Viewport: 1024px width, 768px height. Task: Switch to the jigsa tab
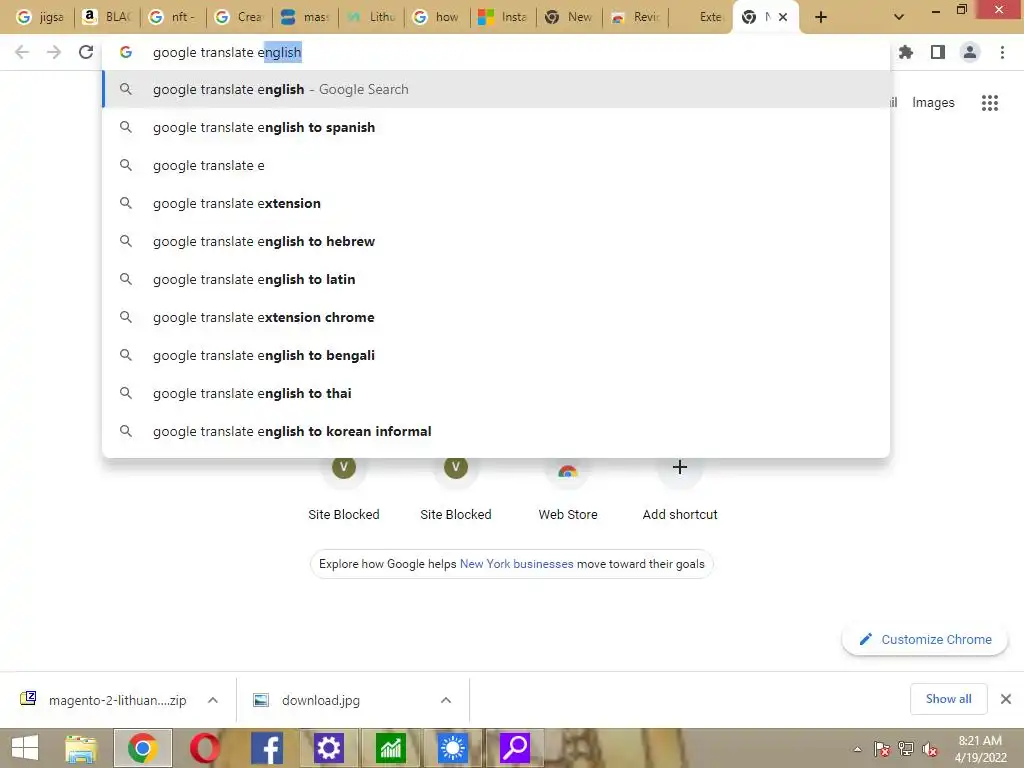click(x=40, y=18)
